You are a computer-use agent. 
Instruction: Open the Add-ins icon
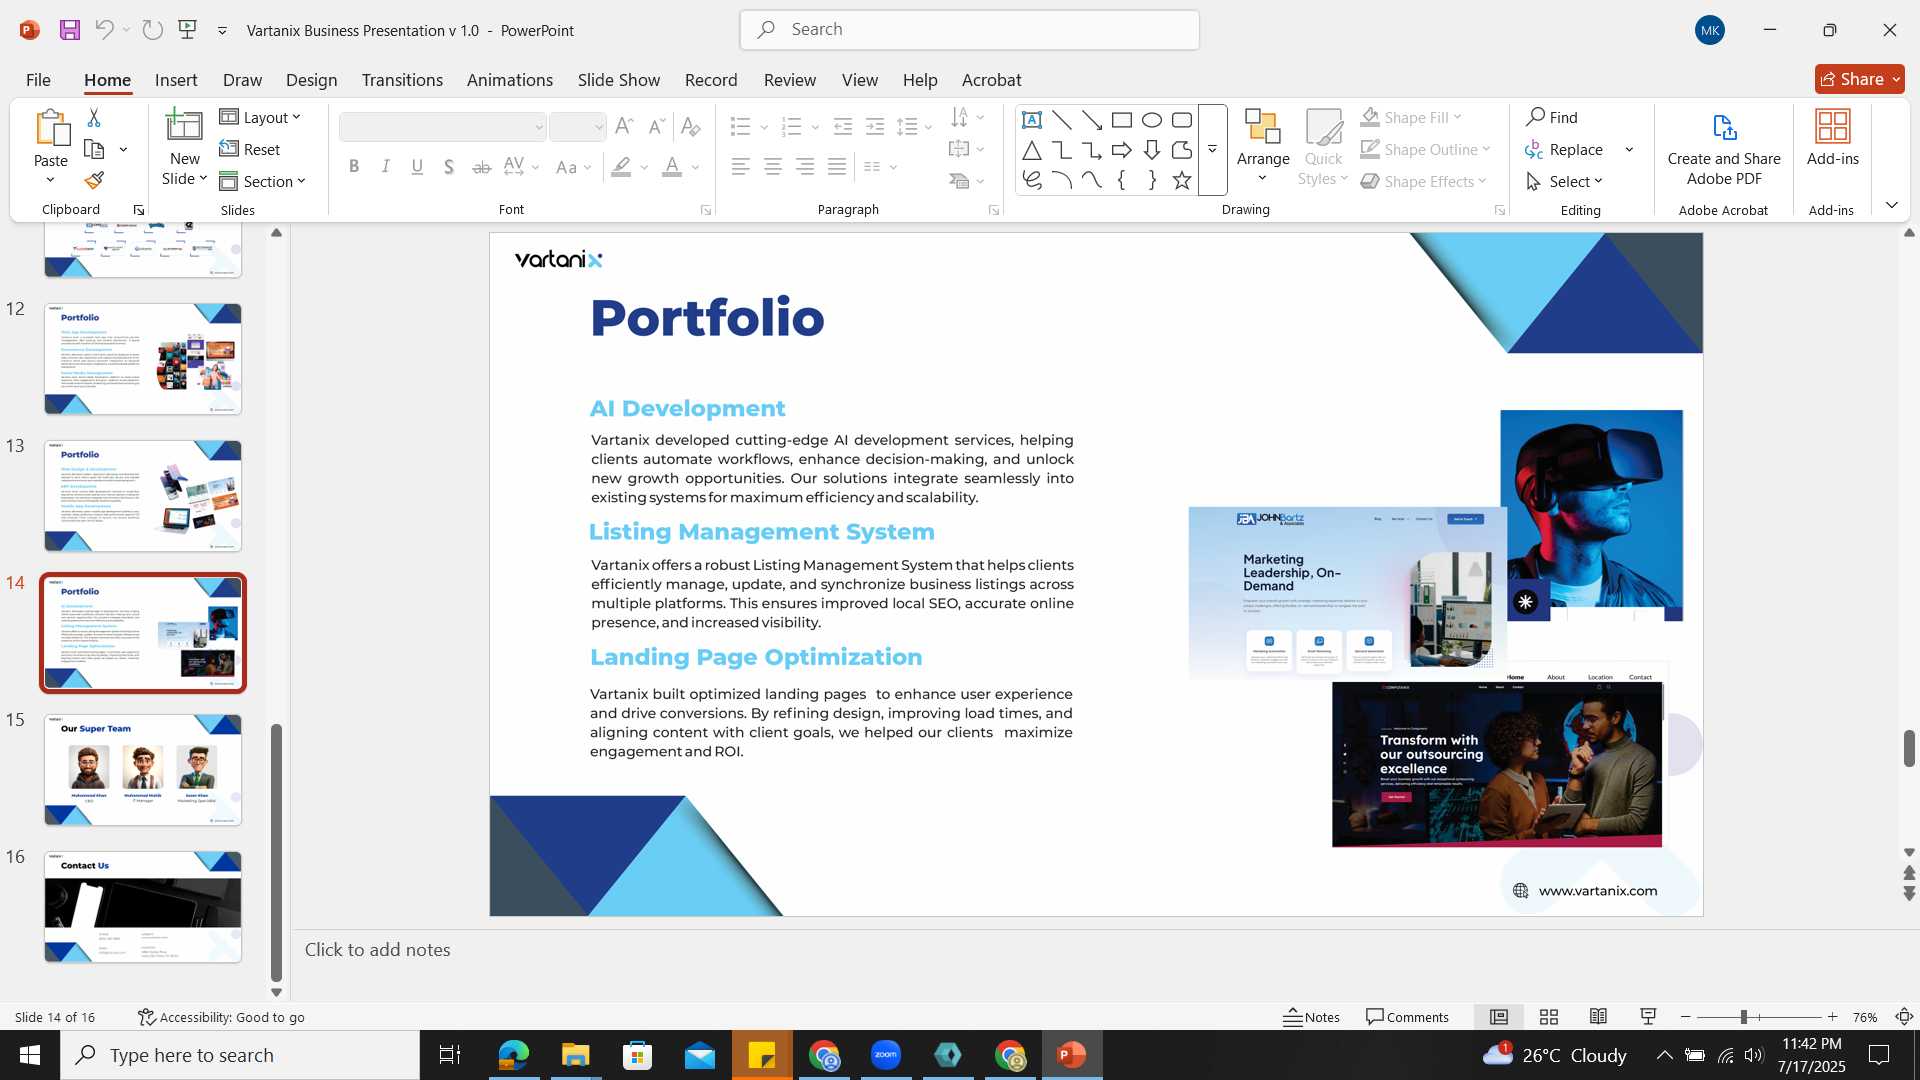[1833, 138]
